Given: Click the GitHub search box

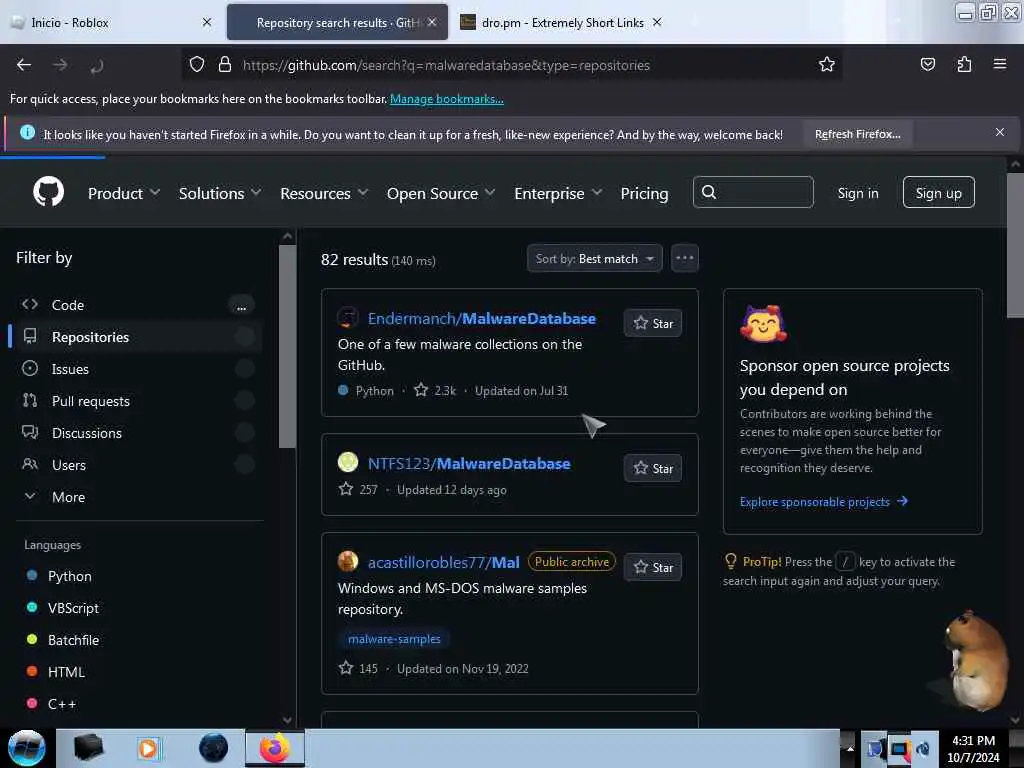Looking at the screenshot, I should (753, 192).
